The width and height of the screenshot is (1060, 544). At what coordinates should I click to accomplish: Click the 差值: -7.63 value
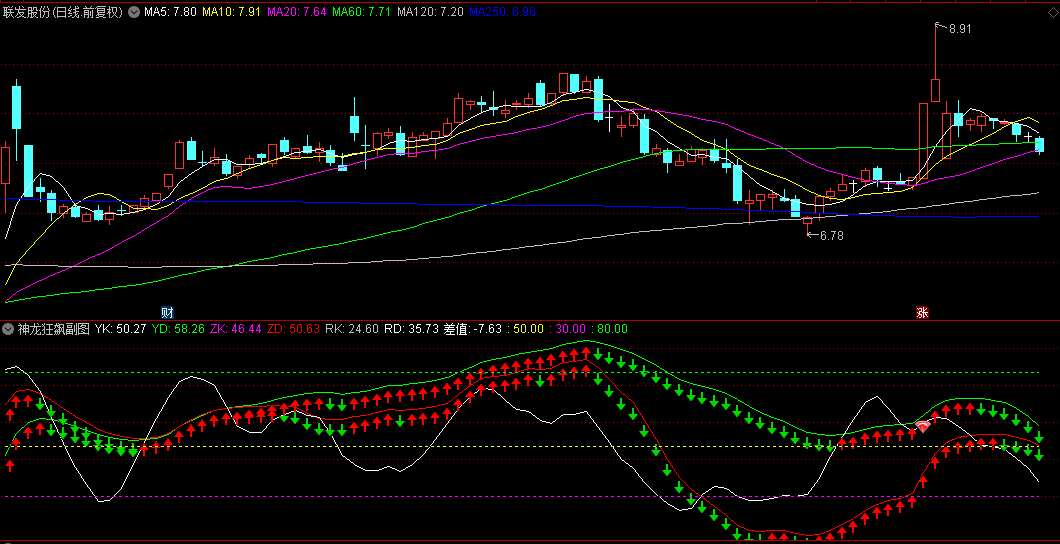[473, 329]
